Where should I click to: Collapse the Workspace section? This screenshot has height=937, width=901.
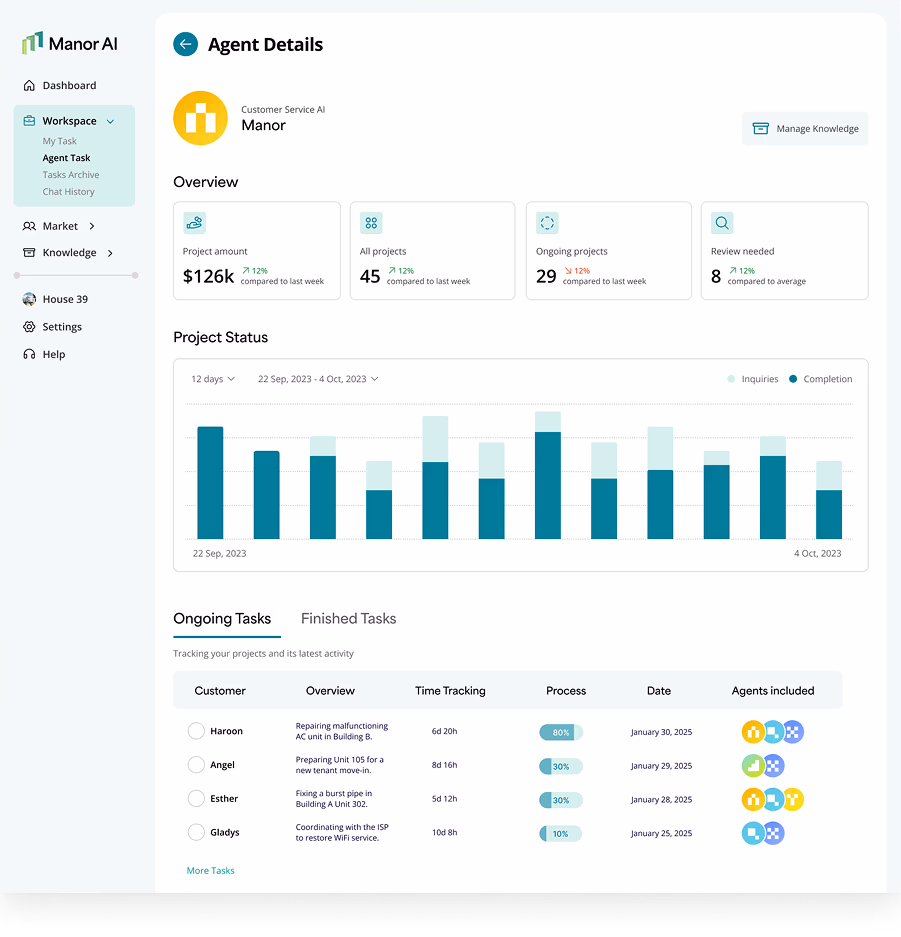pyautogui.click(x=109, y=120)
